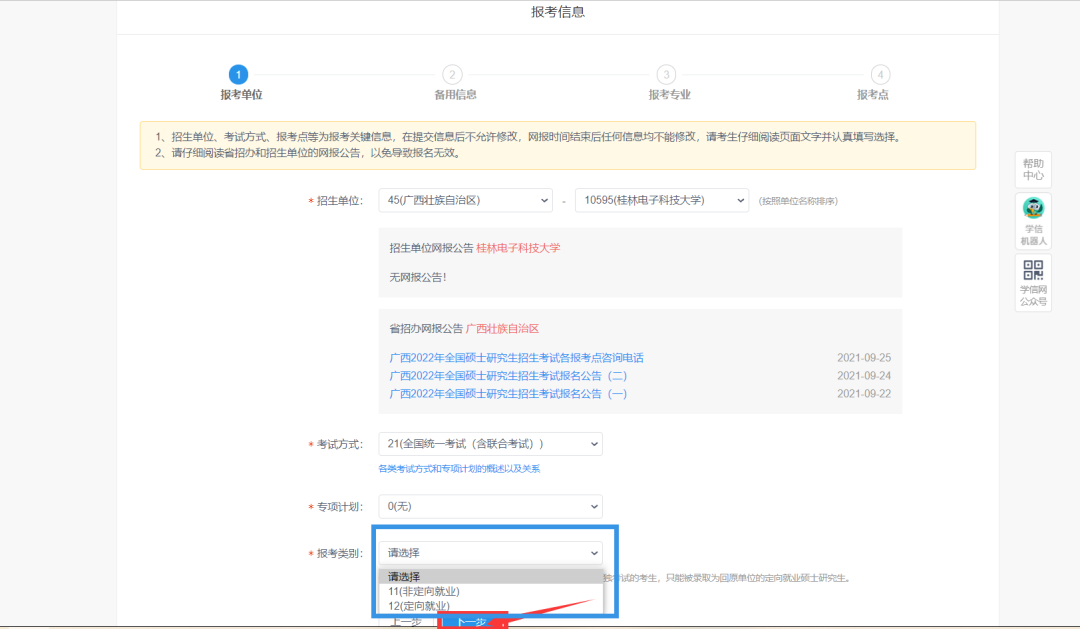Open the 专项计划 dropdown
The height and width of the screenshot is (629, 1080).
[490, 506]
